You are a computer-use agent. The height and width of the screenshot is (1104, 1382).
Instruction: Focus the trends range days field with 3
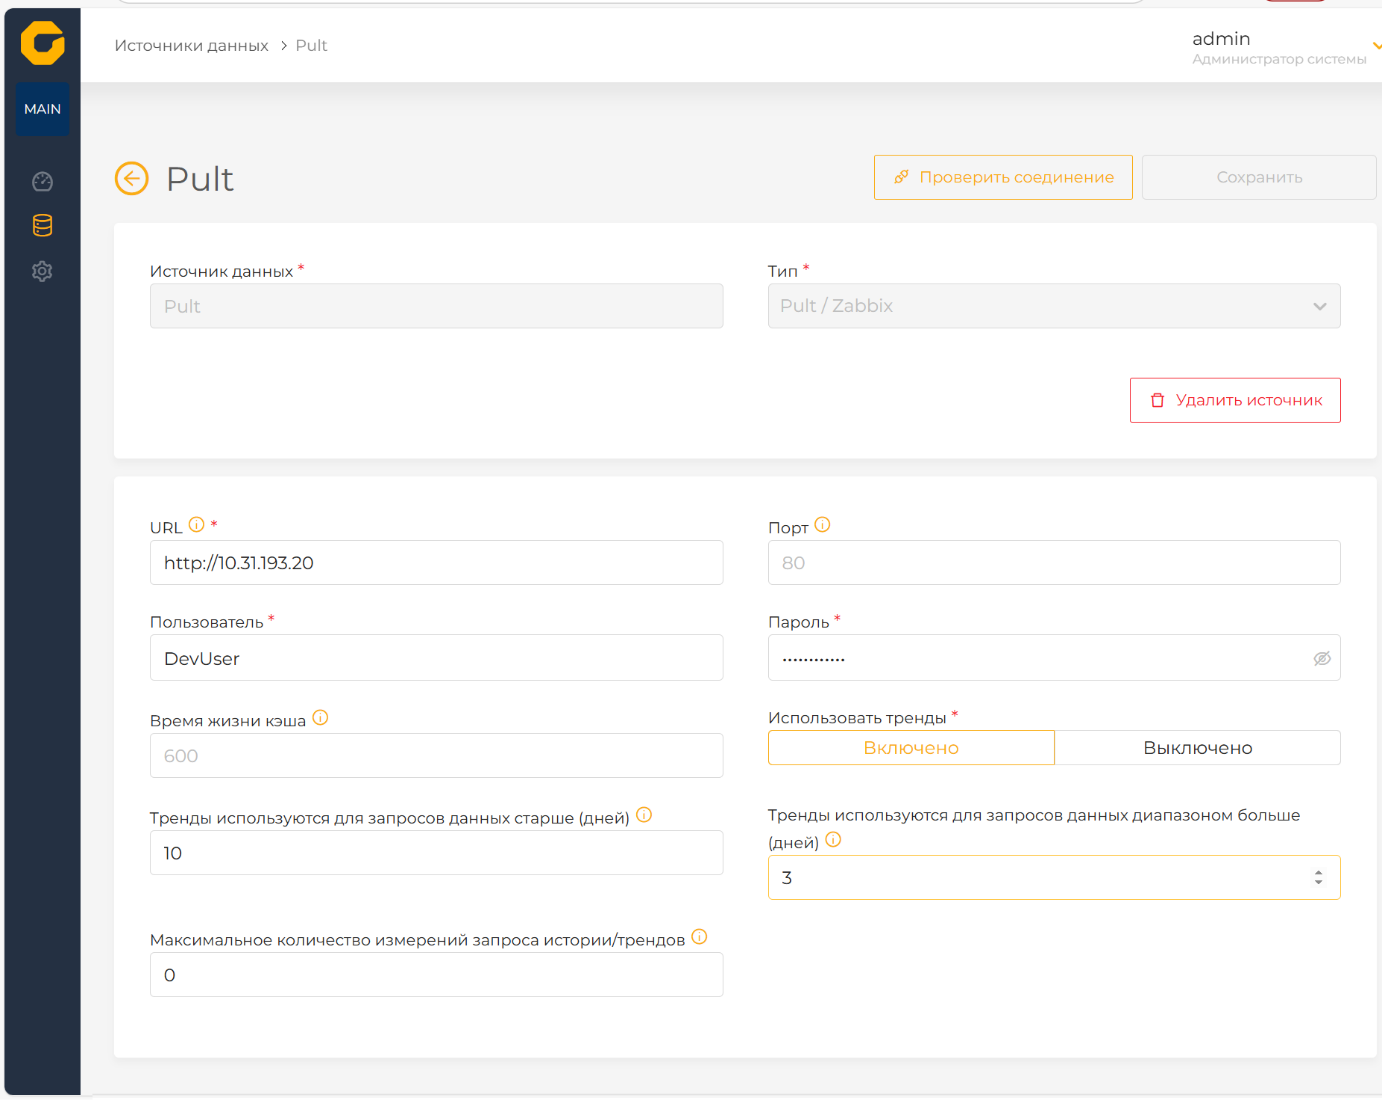coord(1054,877)
